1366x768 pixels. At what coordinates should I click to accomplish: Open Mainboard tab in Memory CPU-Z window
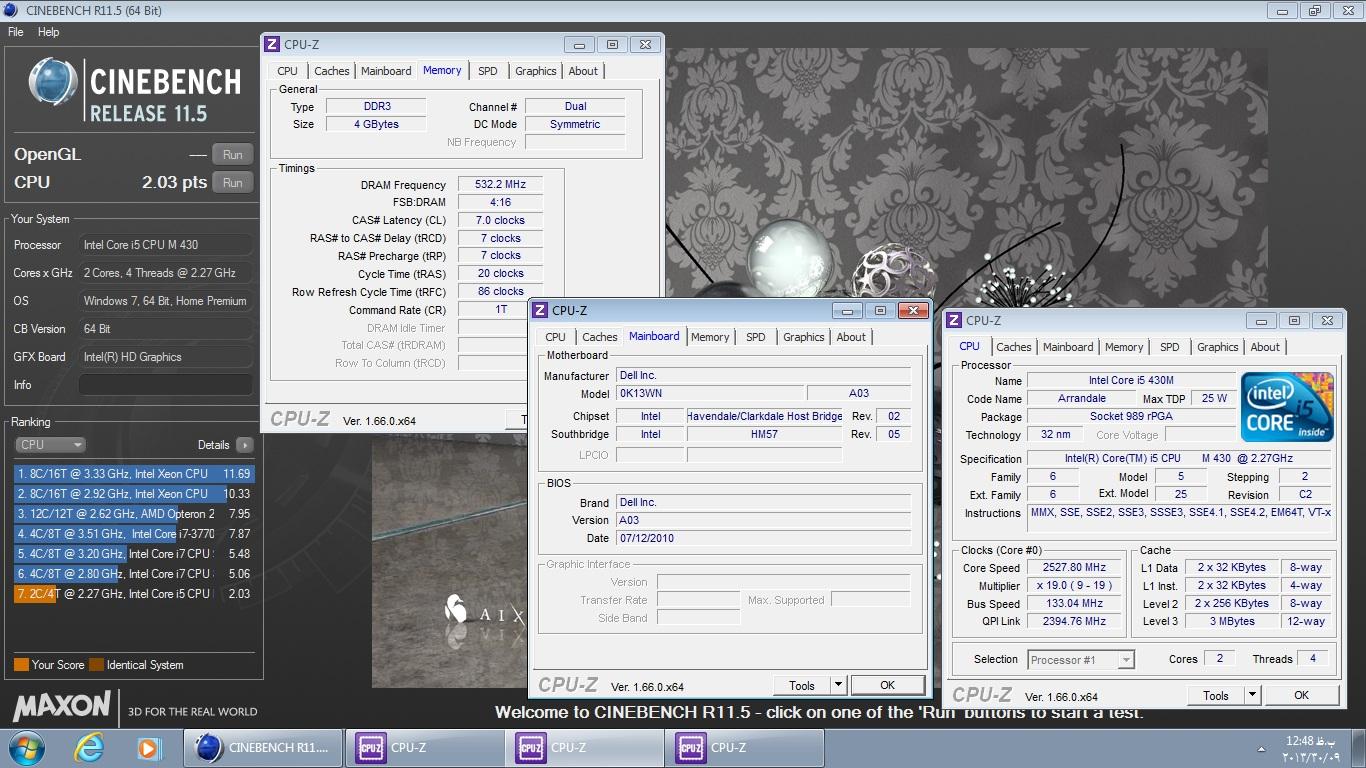pyautogui.click(x=386, y=71)
